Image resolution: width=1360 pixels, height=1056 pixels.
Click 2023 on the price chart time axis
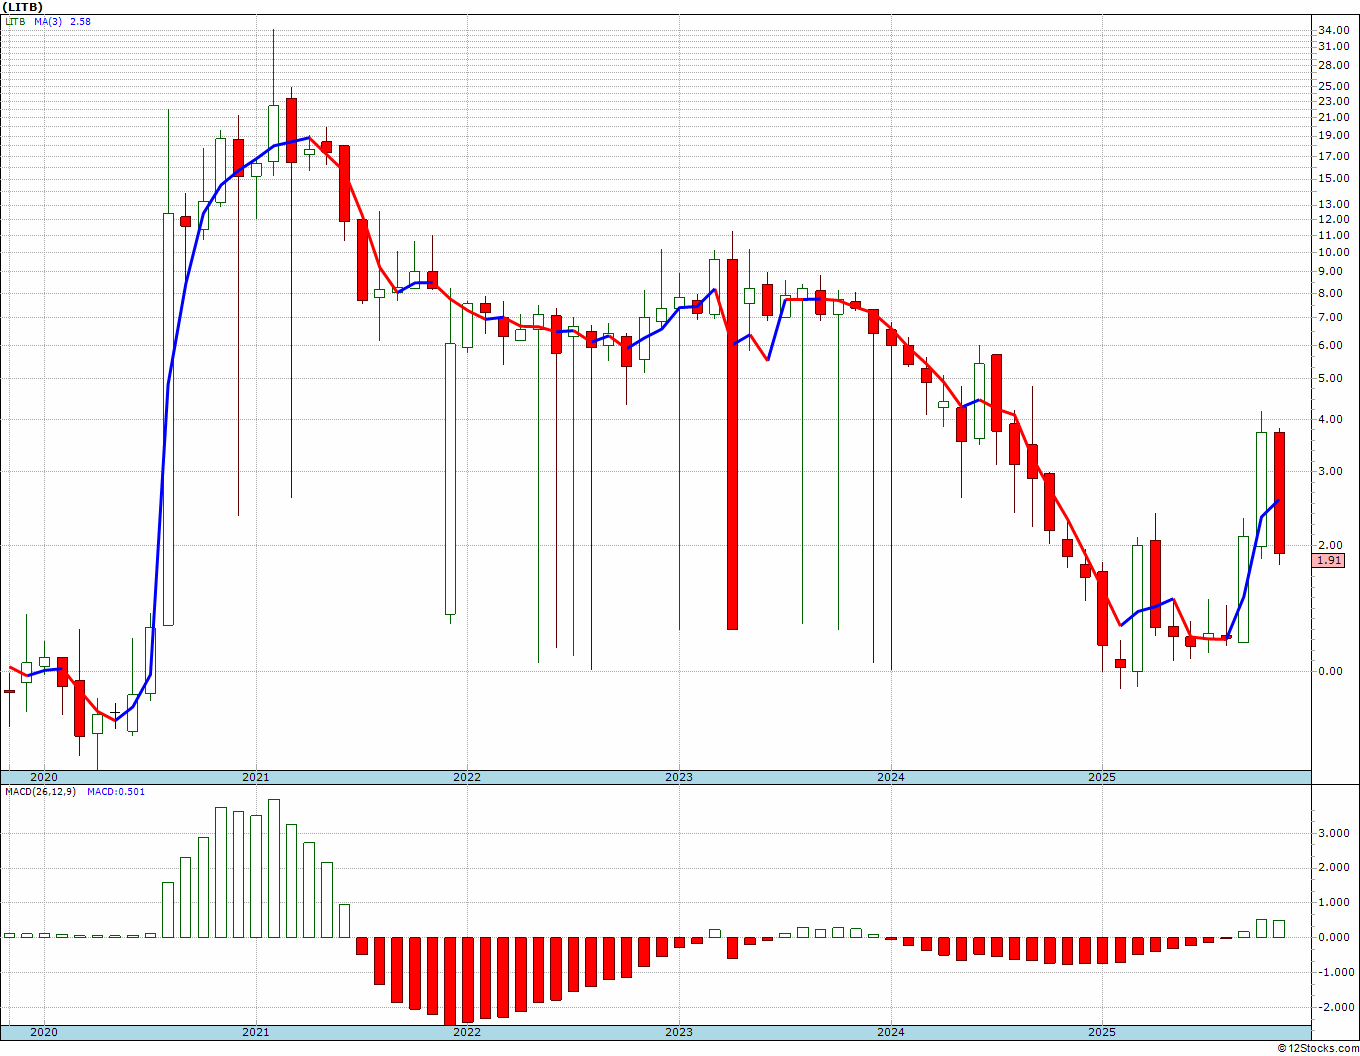pyautogui.click(x=679, y=777)
